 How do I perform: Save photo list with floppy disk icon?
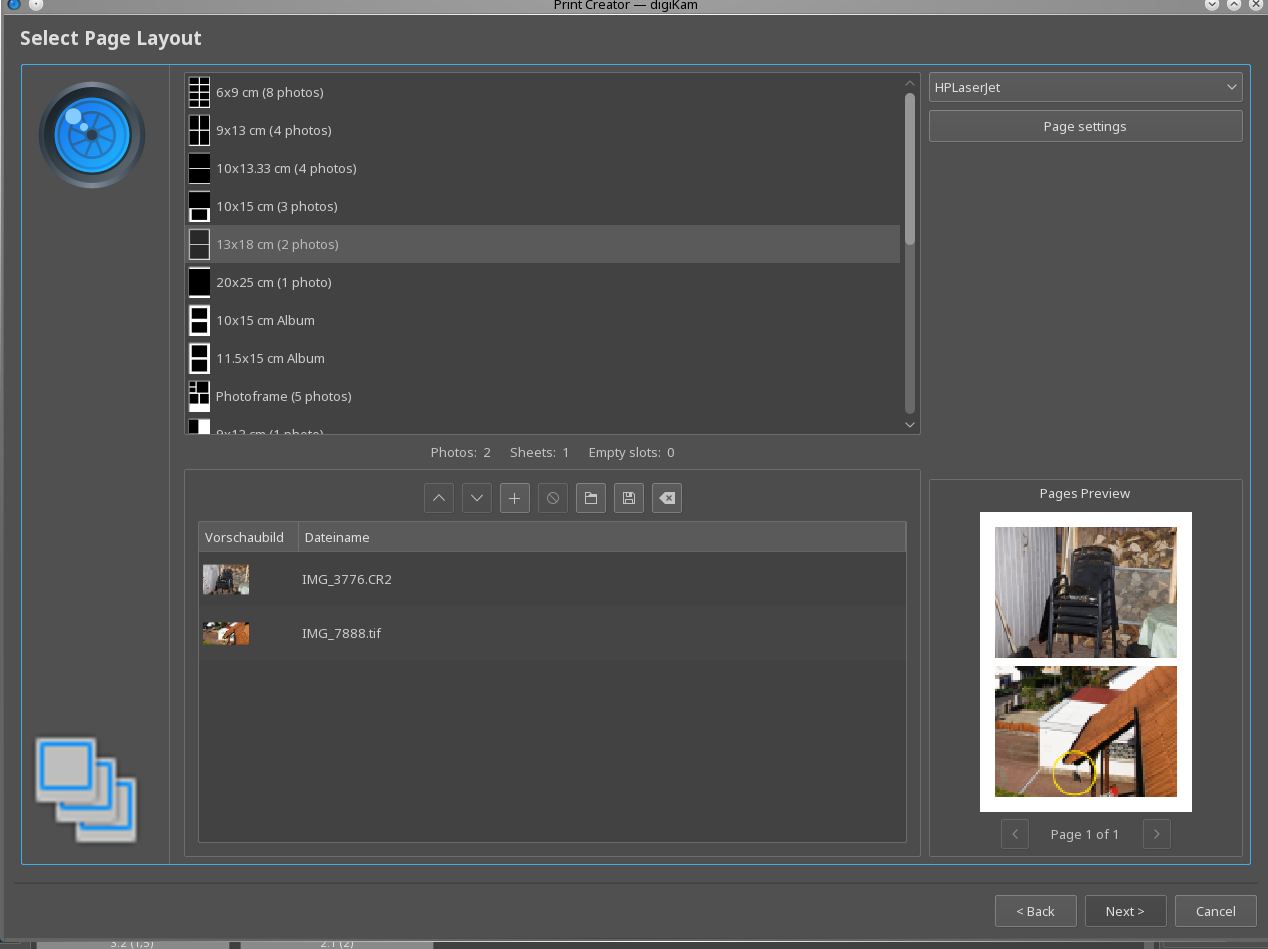629,498
